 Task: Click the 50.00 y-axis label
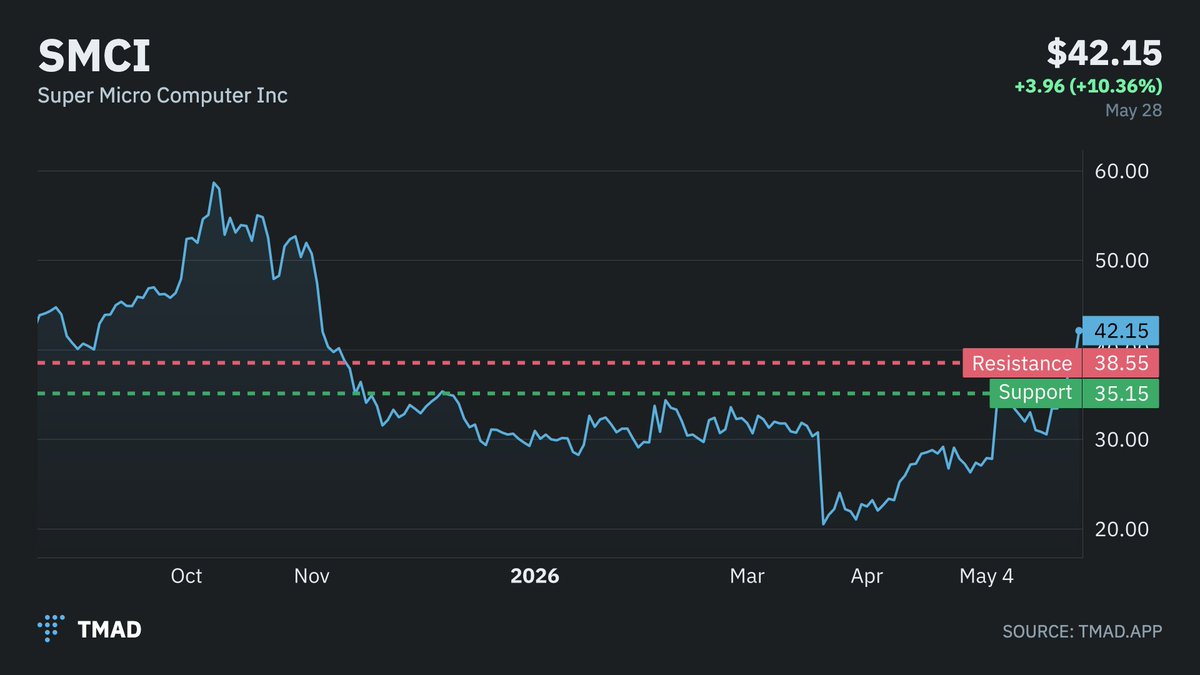[1122, 260]
